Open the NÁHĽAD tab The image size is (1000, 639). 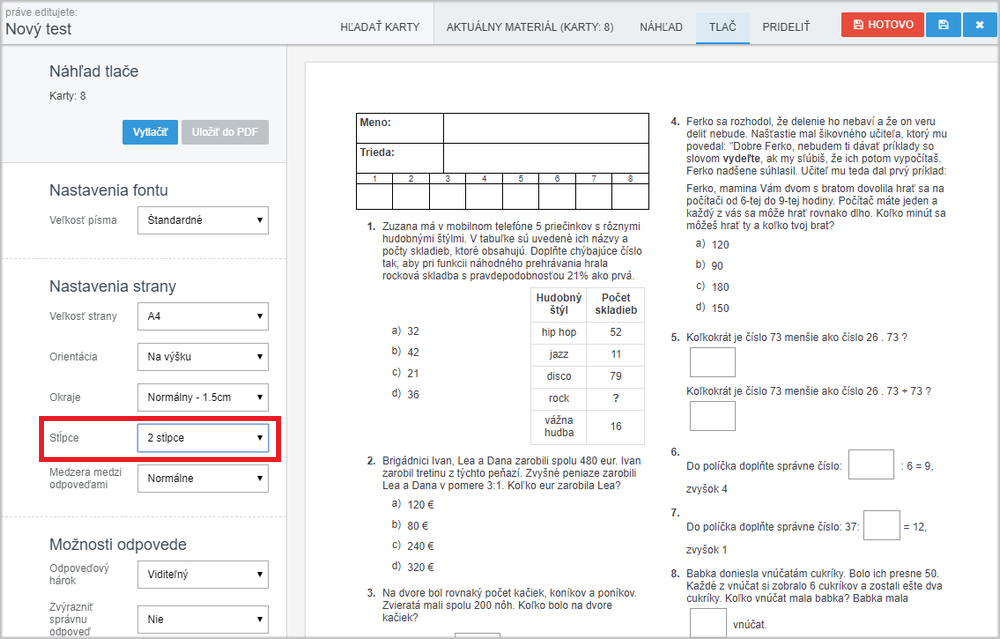661,27
